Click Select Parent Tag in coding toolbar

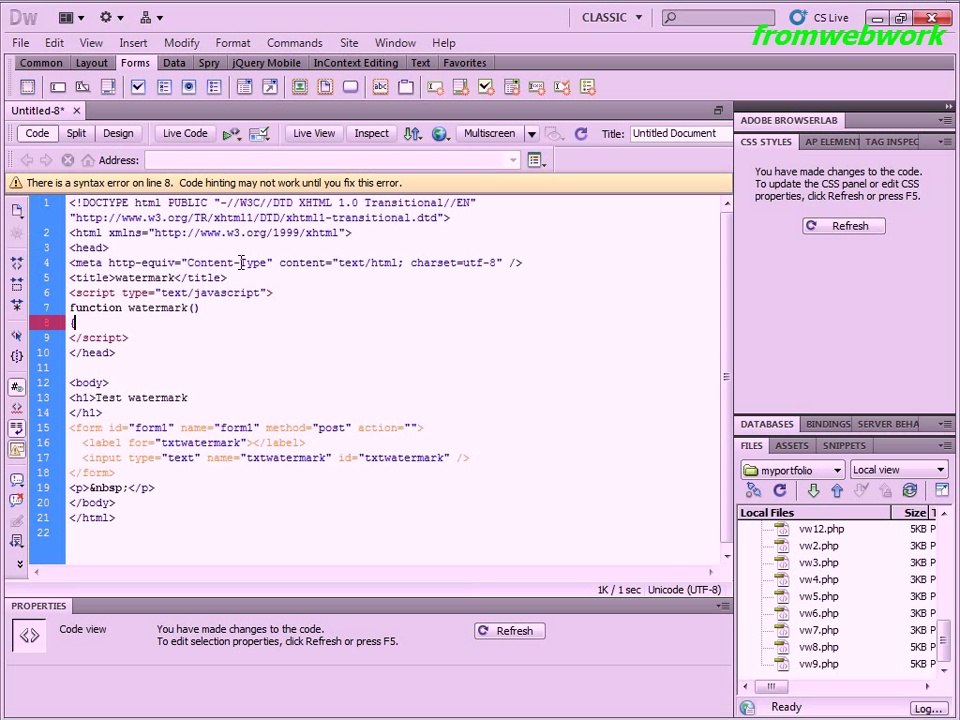(17, 336)
